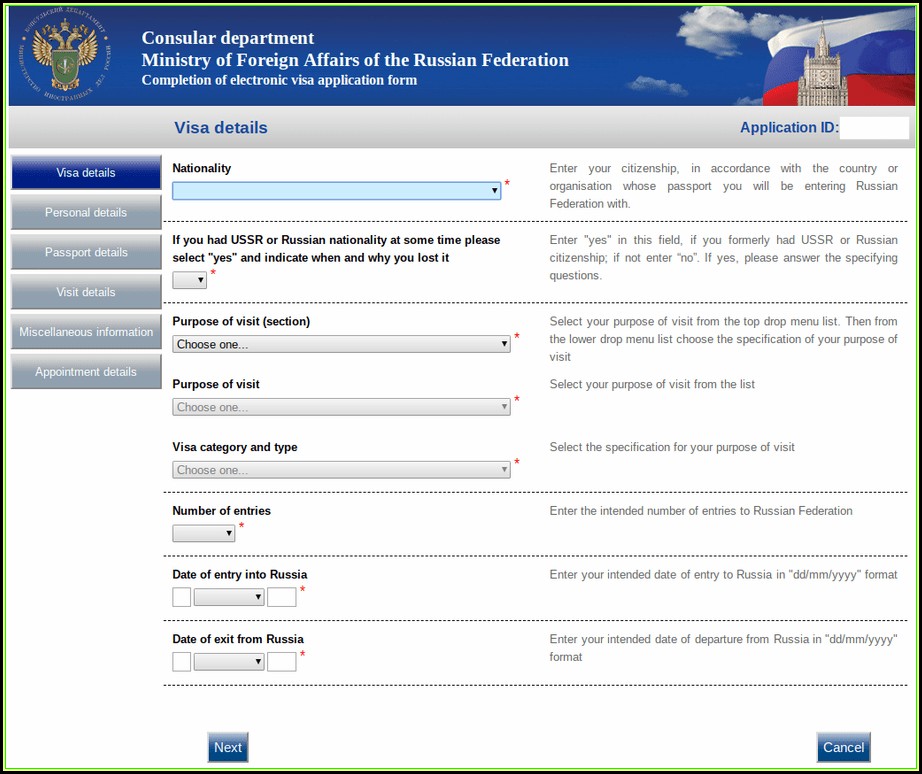Image resolution: width=922 pixels, height=774 pixels.
Task: Open the Passport details section
Action: (x=86, y=252)
